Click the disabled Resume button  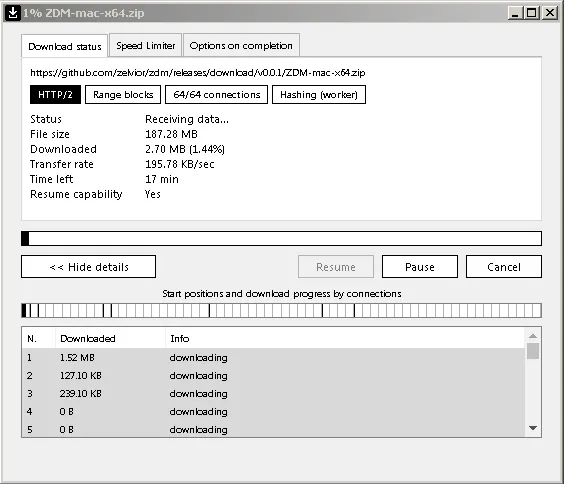(336, 267)
